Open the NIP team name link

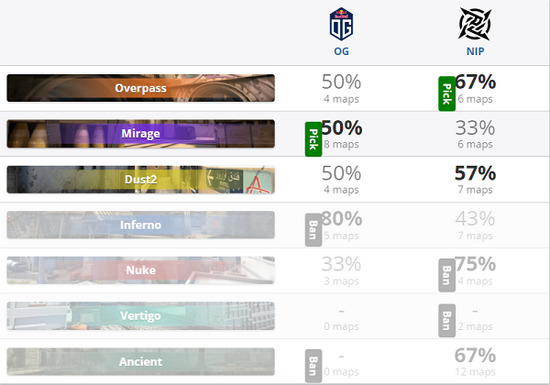point(475,51)
